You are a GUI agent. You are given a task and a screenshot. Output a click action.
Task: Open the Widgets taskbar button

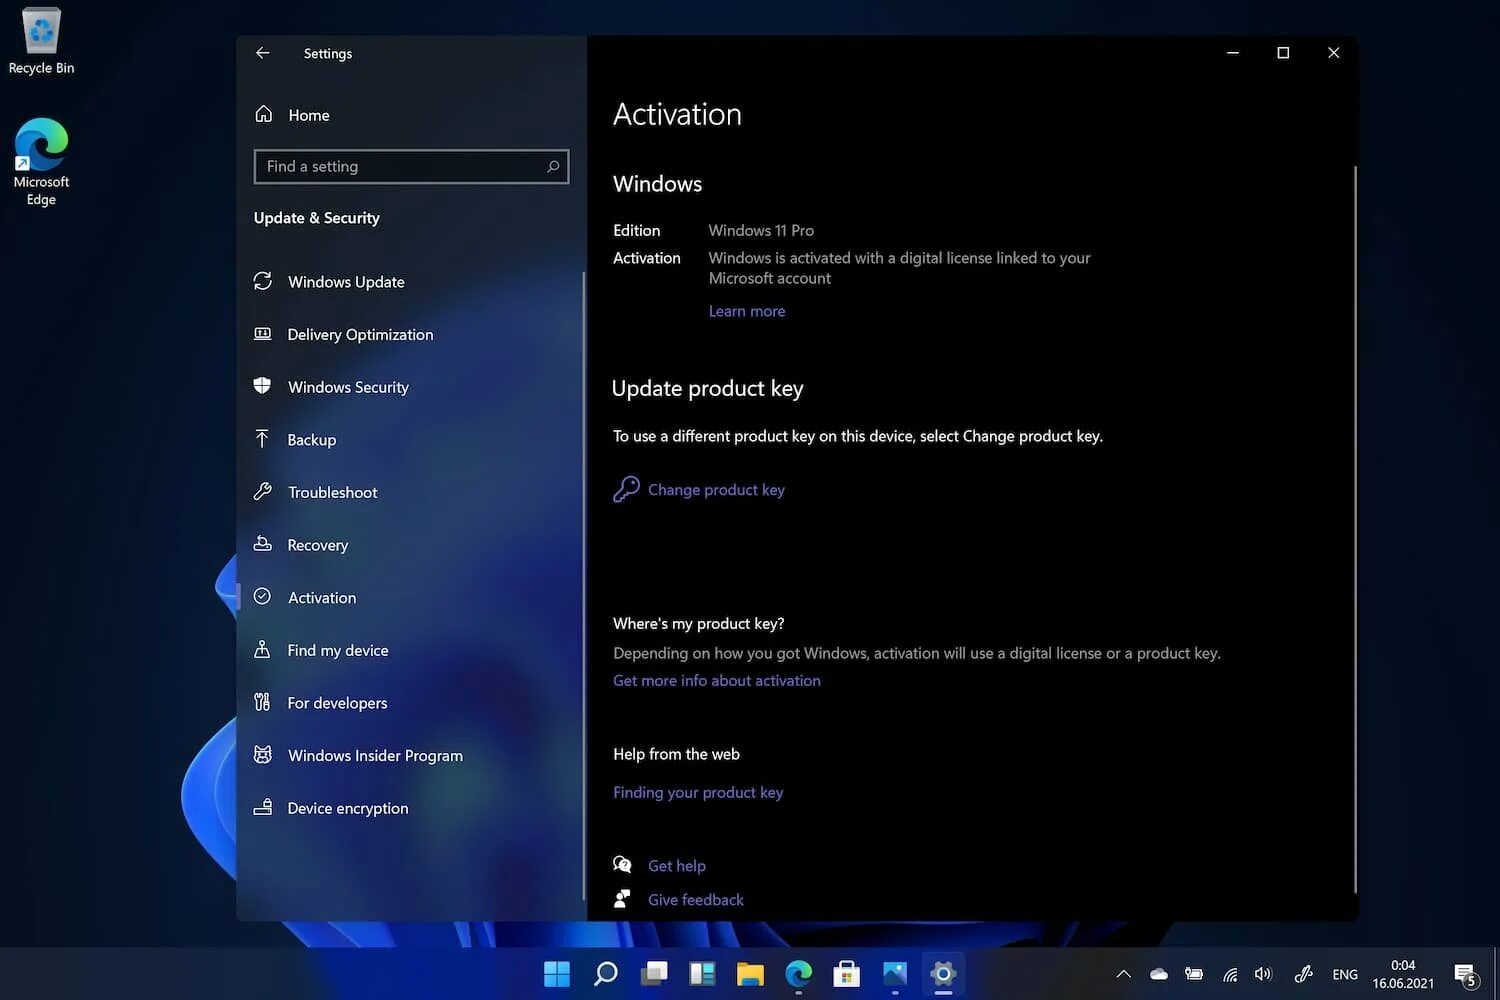tap(702, 973)
